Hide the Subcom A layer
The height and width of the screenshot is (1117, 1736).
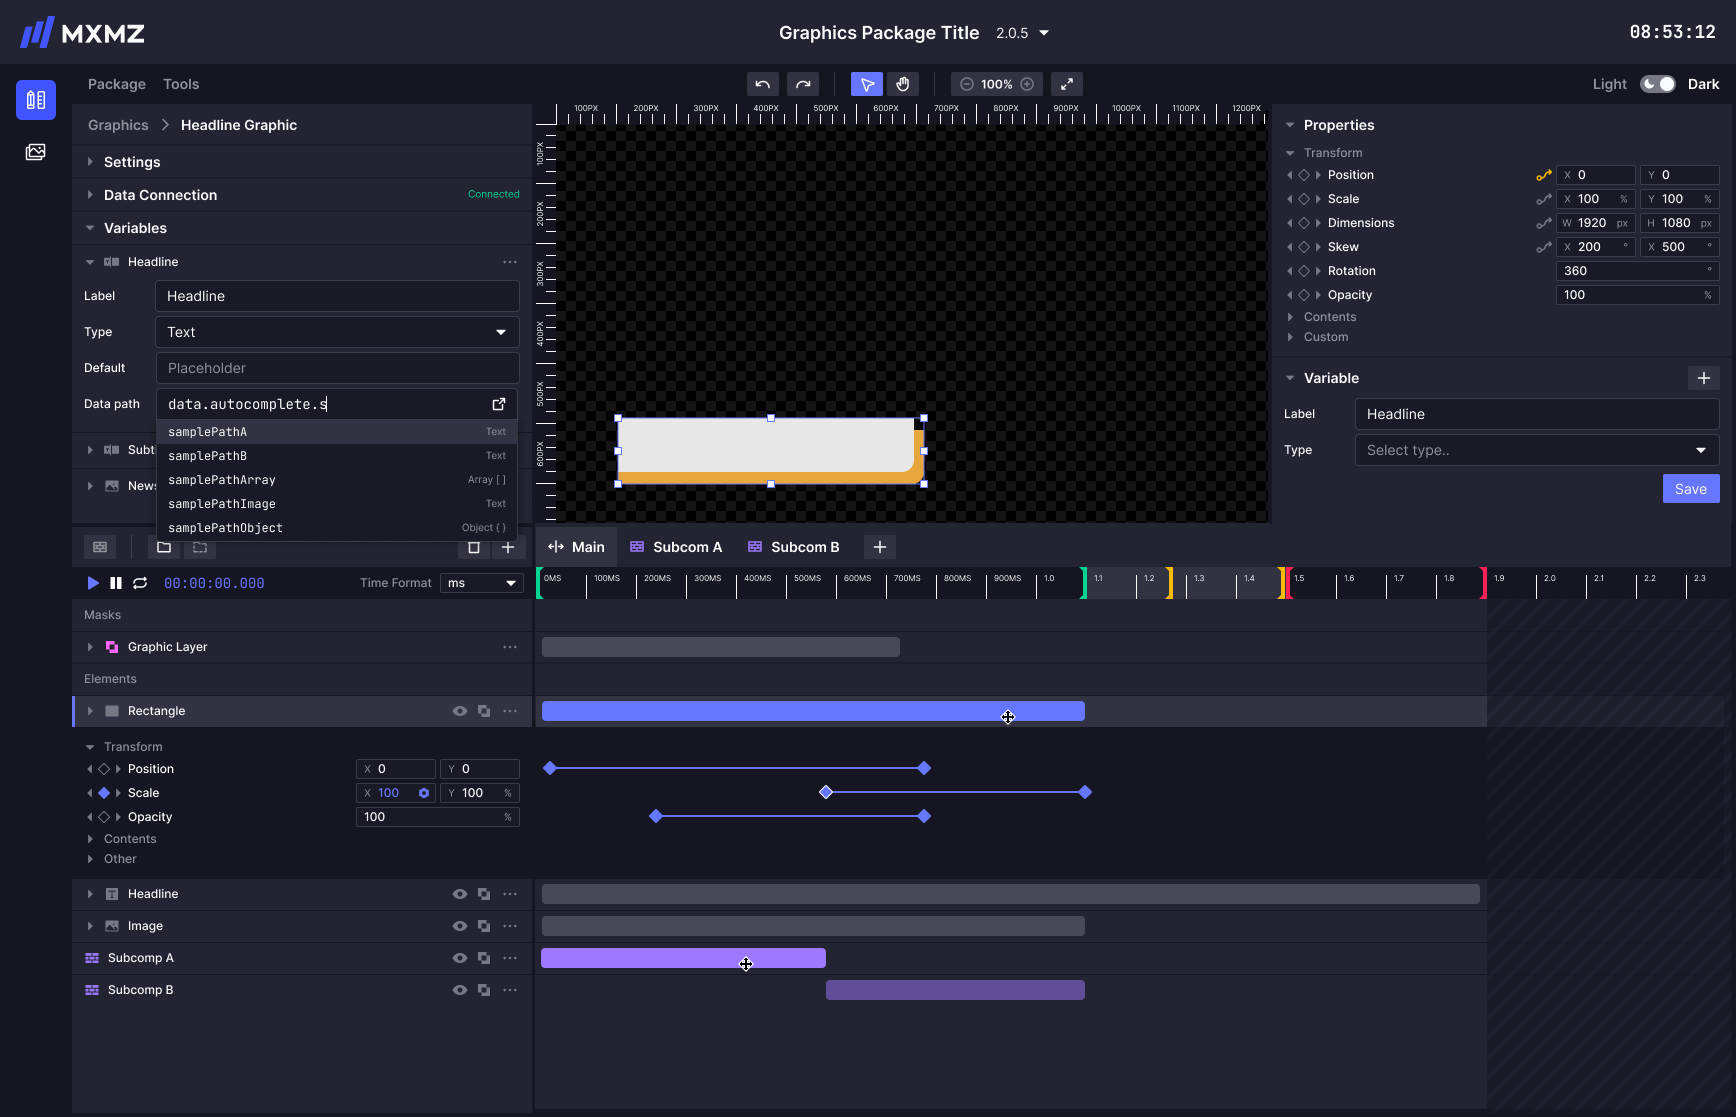(460, 958)
